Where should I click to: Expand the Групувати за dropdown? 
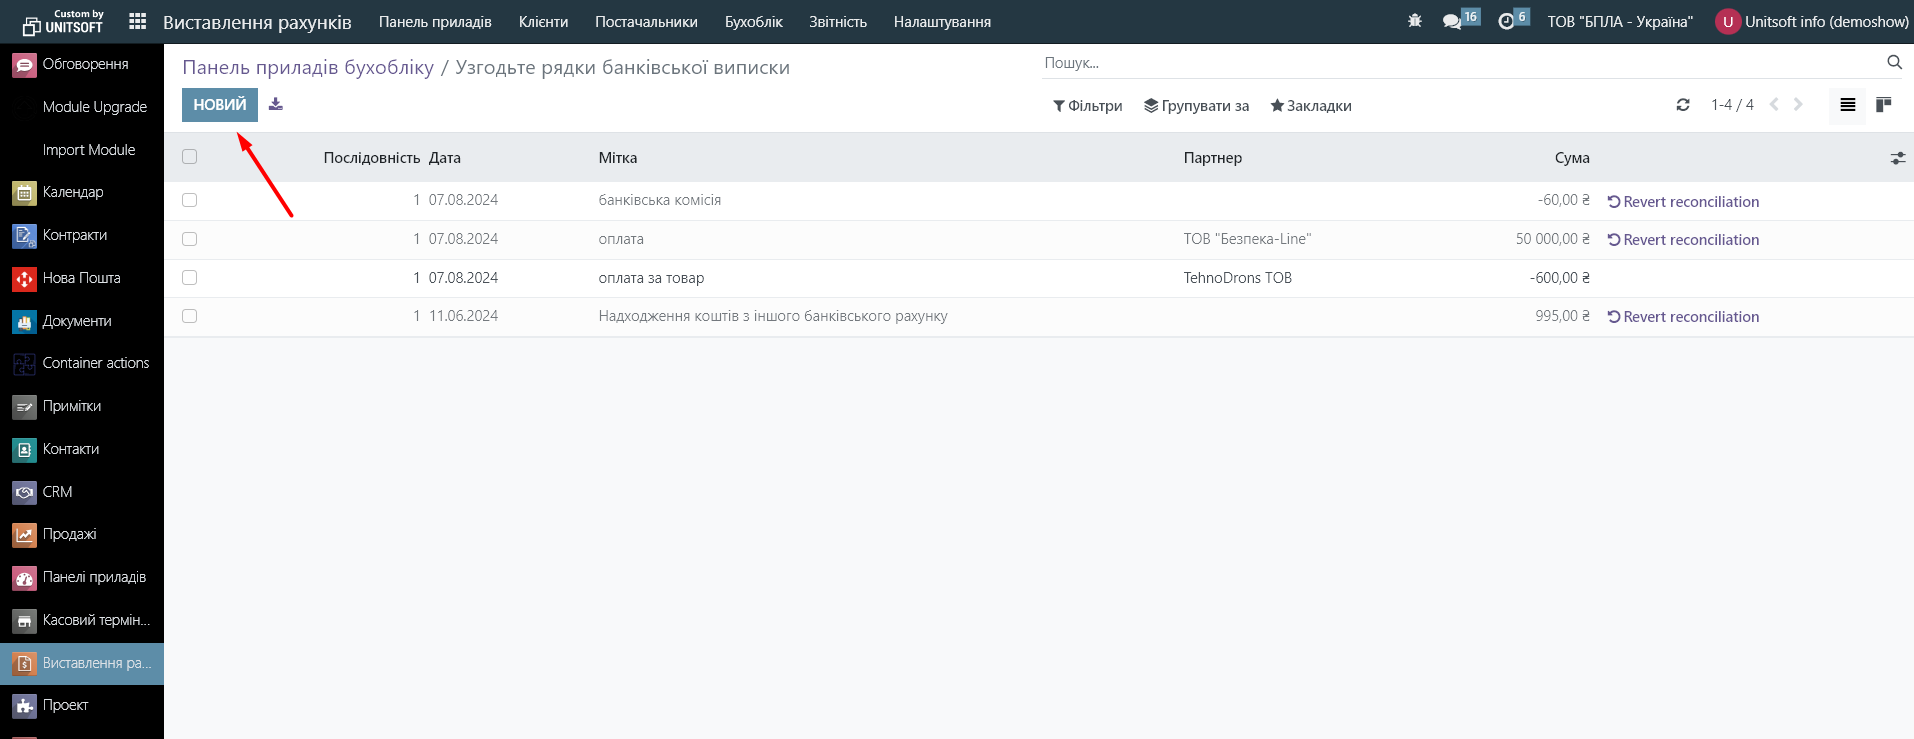coord(1196,106)
